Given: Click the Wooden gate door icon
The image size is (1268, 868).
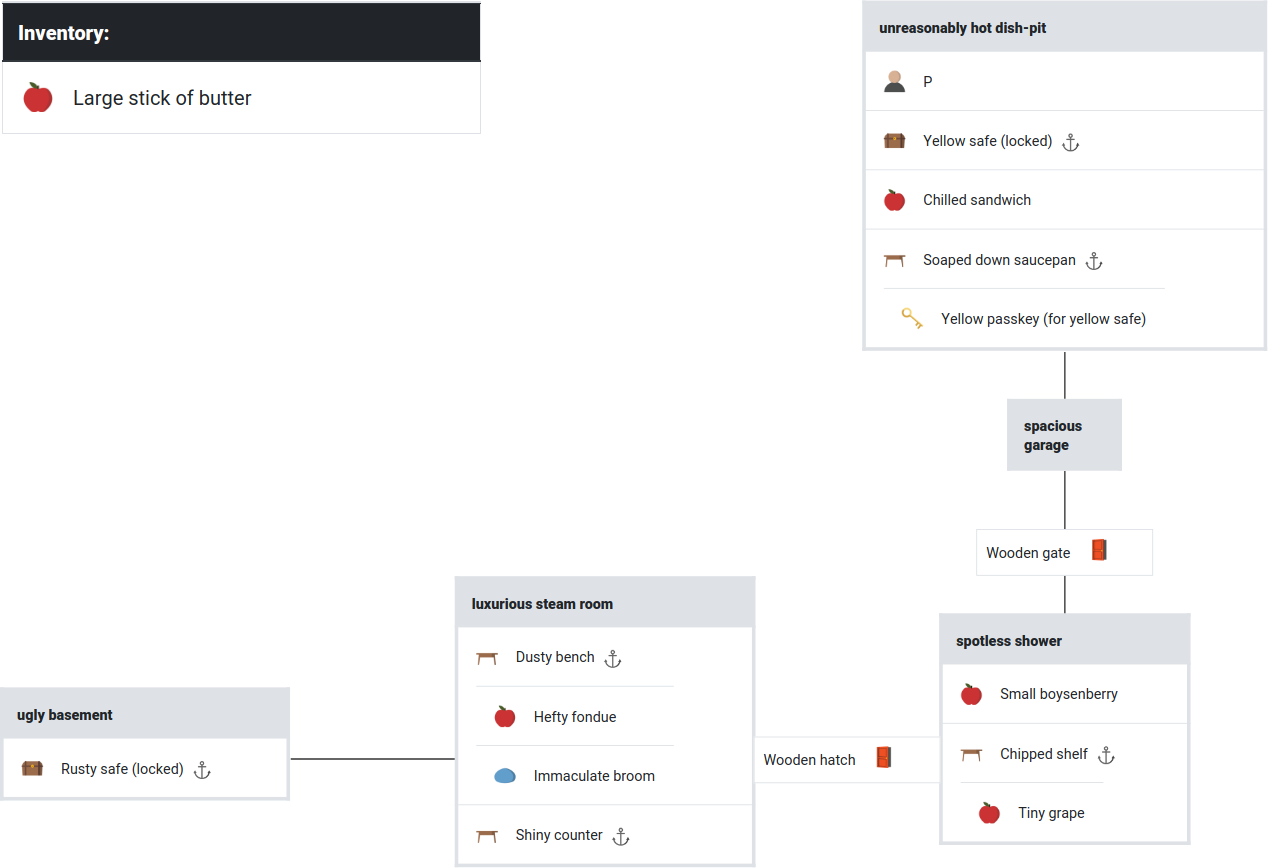Looking at the screenshot, I should coord(1099,551).
